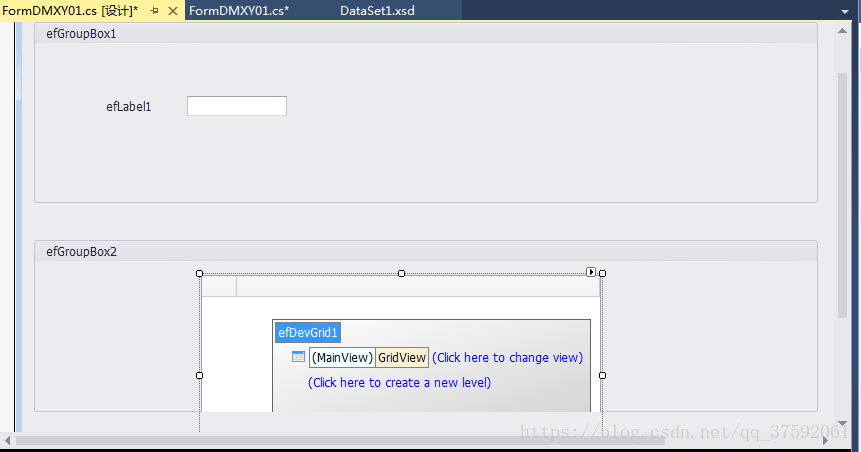Click the horizontal scrollbar left arrow
861x452 pixels.
click(x=8, y=440)
